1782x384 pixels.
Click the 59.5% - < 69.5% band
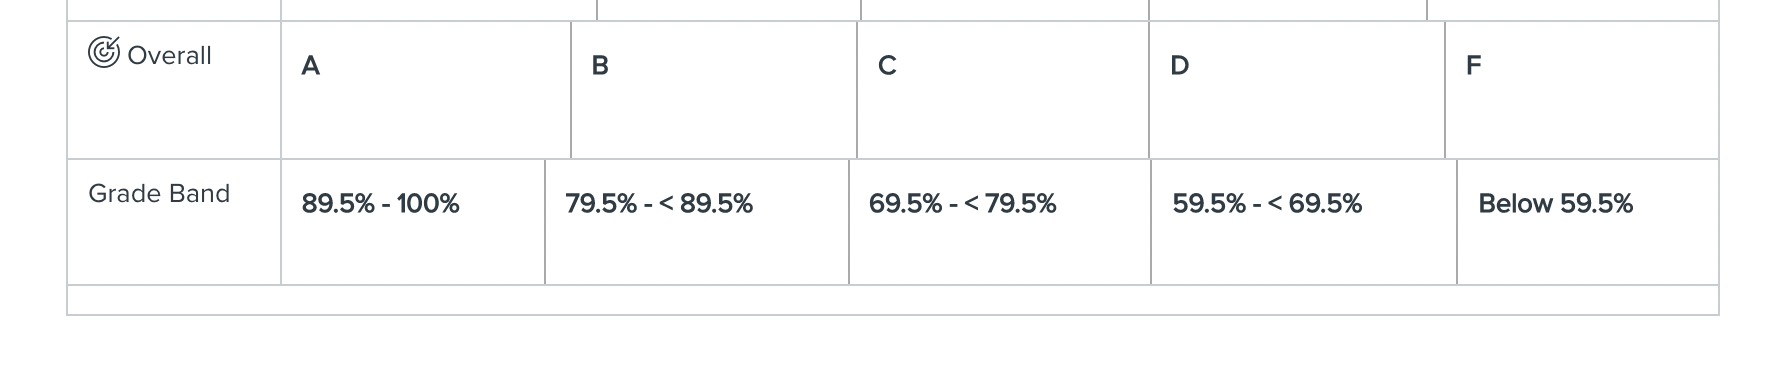(x=1304, y=222)
